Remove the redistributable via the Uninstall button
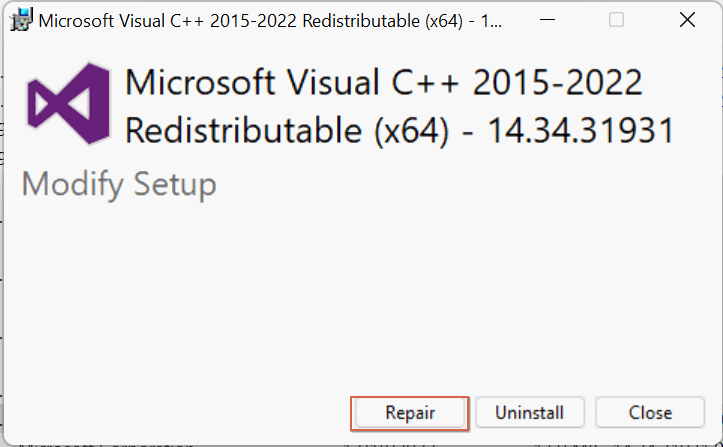 [530, 413]
